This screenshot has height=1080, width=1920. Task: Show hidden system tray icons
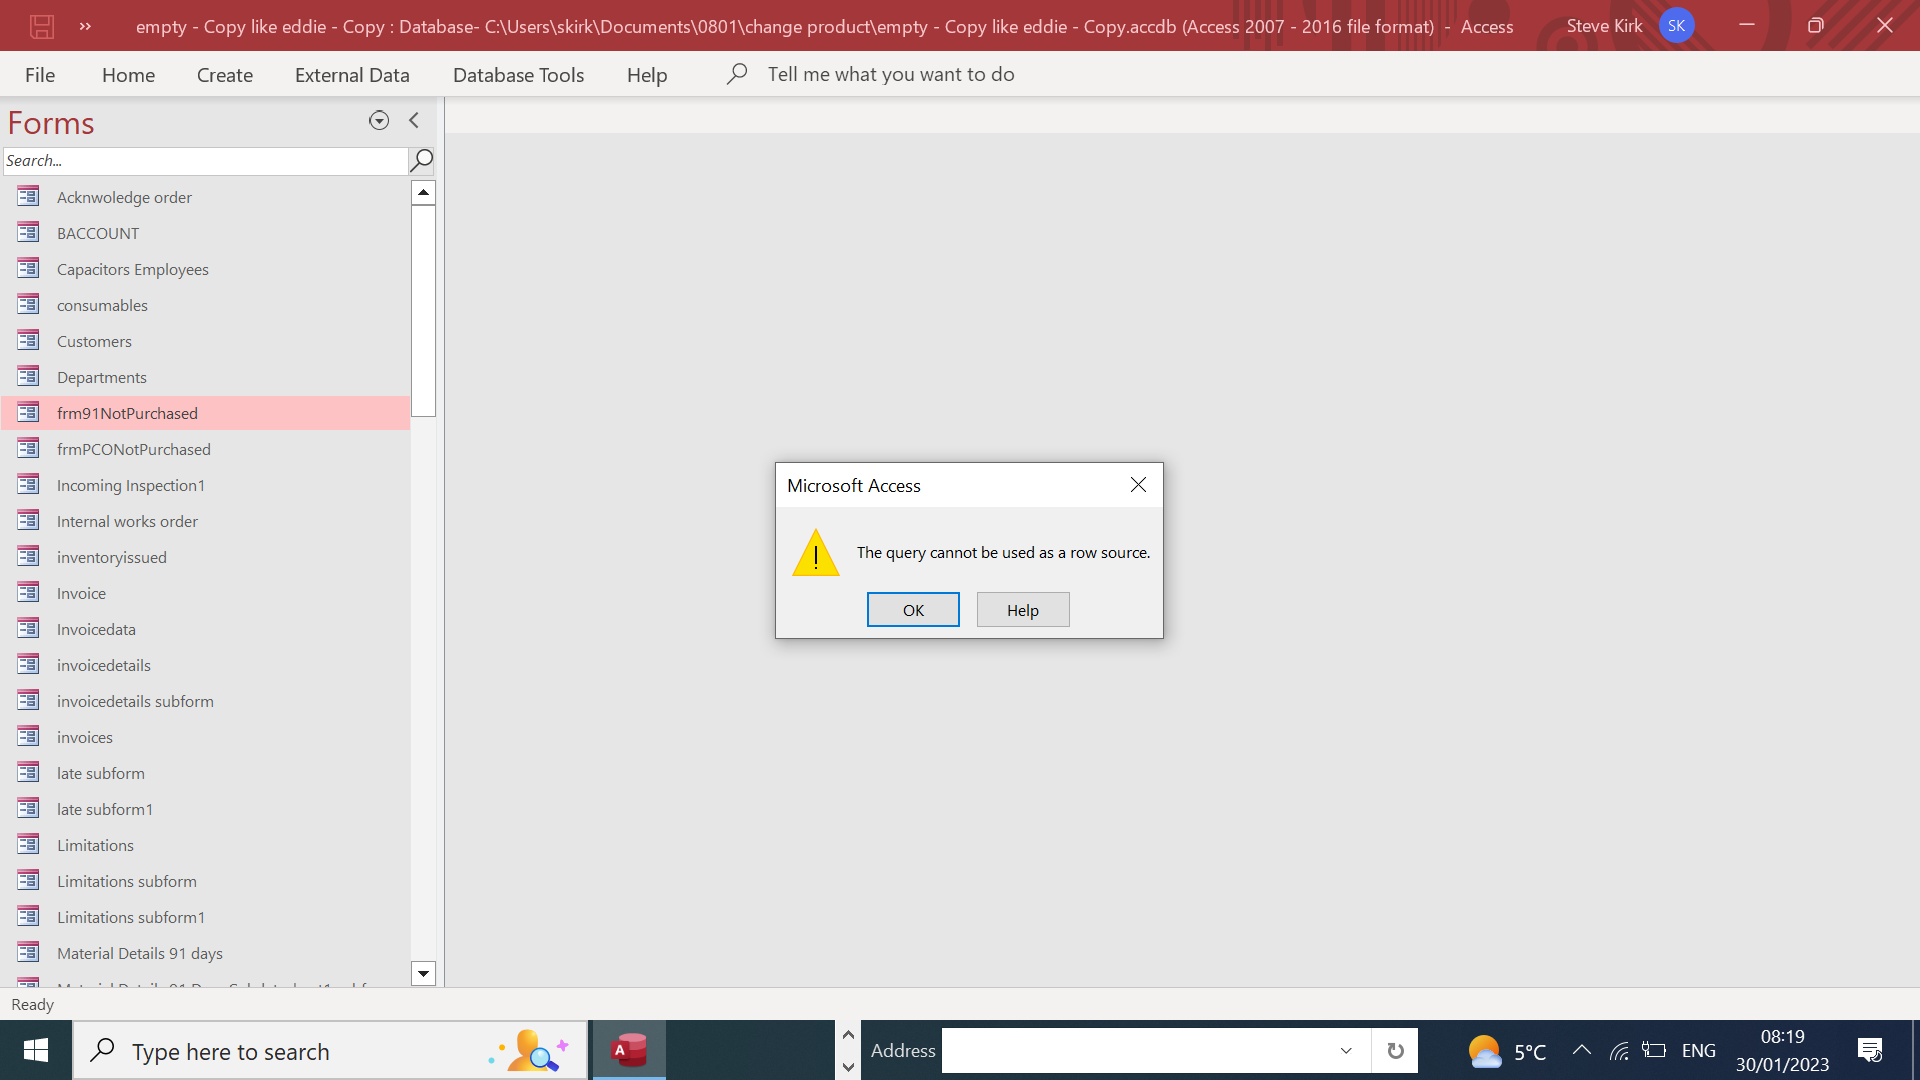1581,1050
